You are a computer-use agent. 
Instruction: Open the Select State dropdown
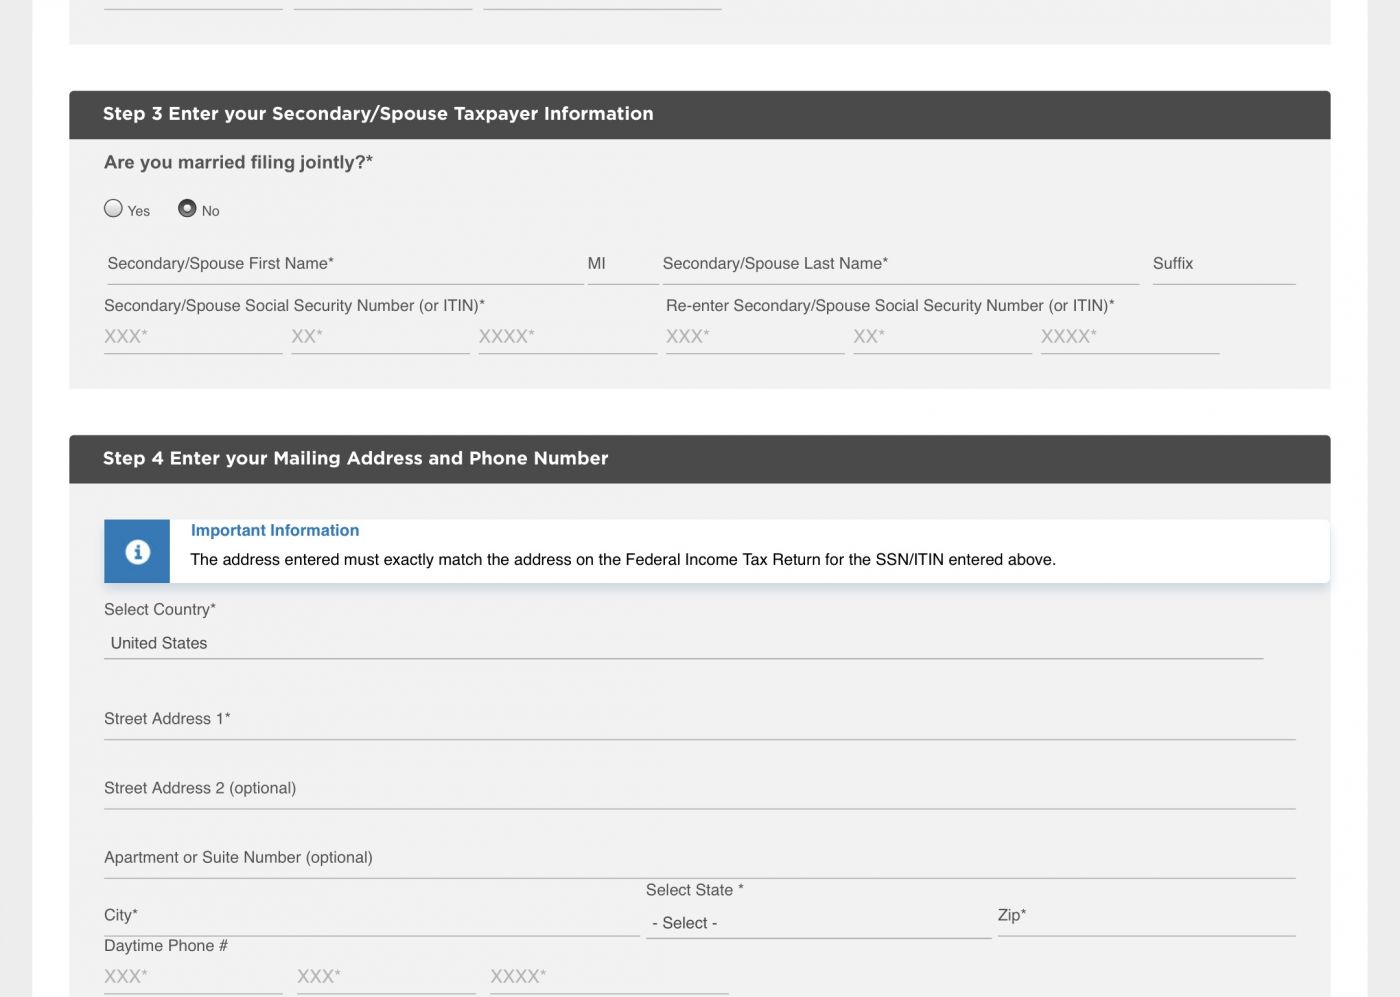point(817,923)
